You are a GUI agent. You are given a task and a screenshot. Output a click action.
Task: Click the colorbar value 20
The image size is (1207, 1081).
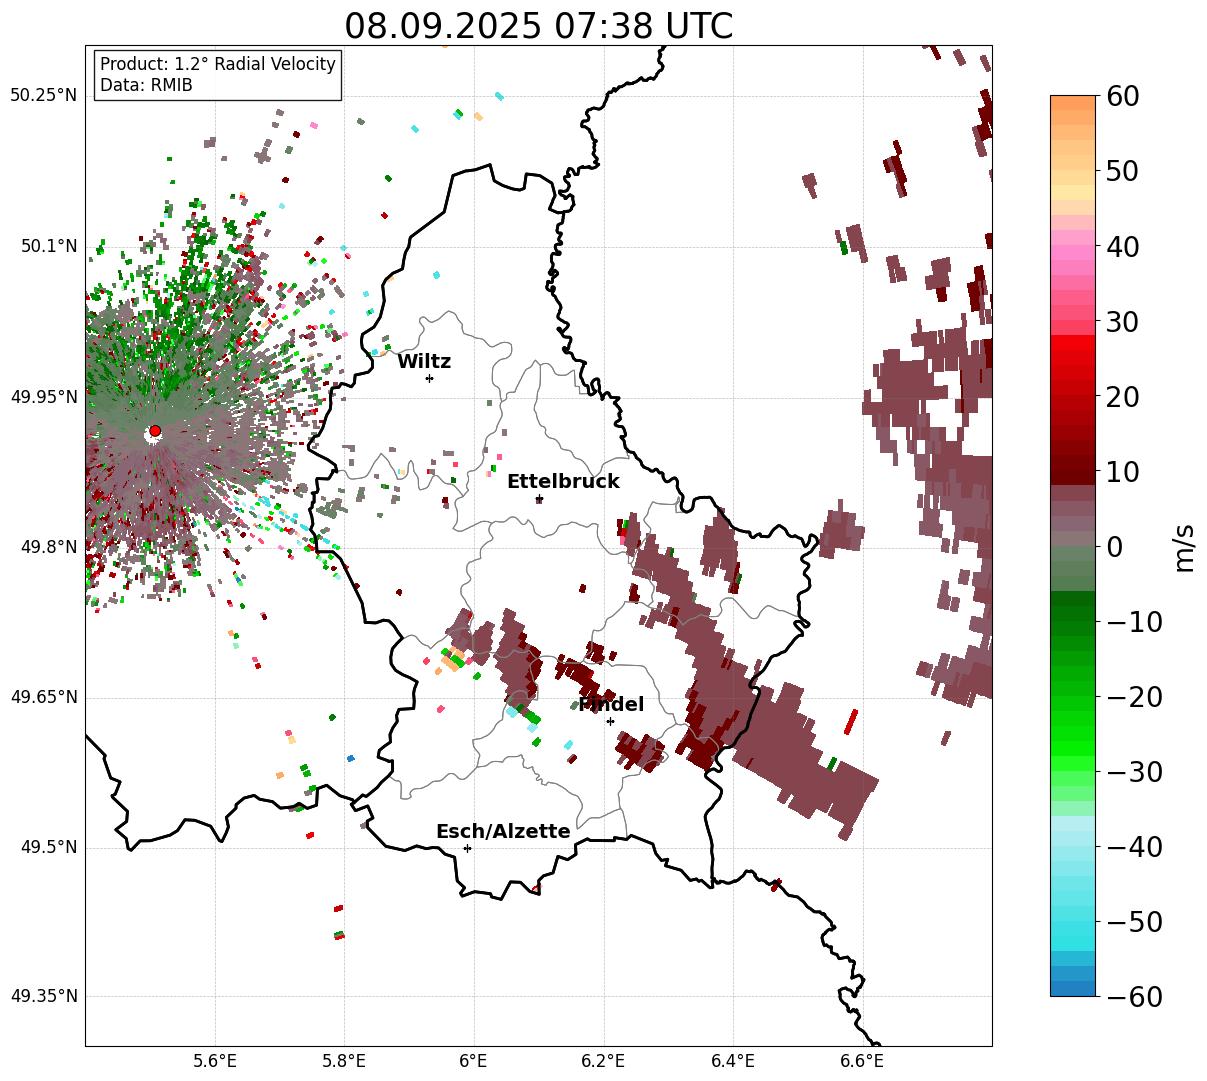(x=1121, y=397)
